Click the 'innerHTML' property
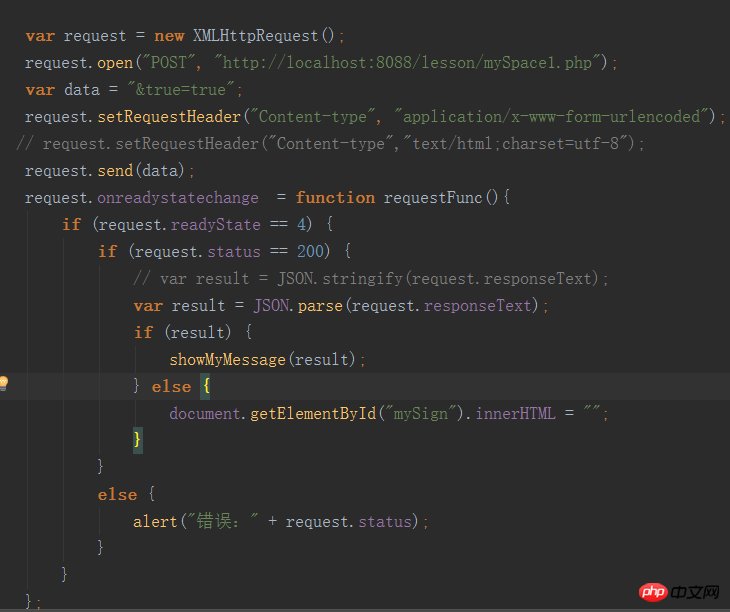This screenshot has height=612, width=730. tap(515, 414)
